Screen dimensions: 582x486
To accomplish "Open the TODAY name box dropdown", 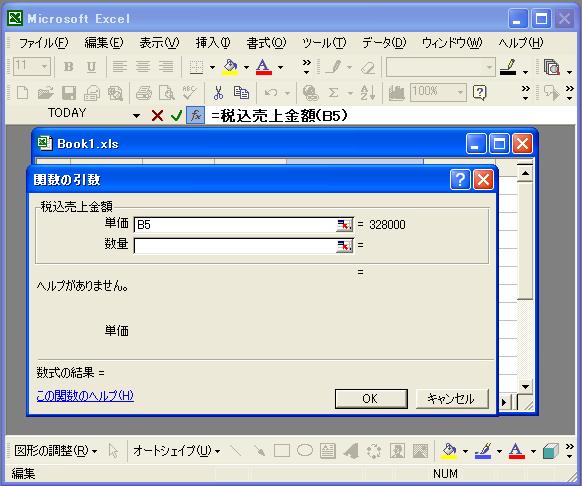I will [x=136, y=116].
